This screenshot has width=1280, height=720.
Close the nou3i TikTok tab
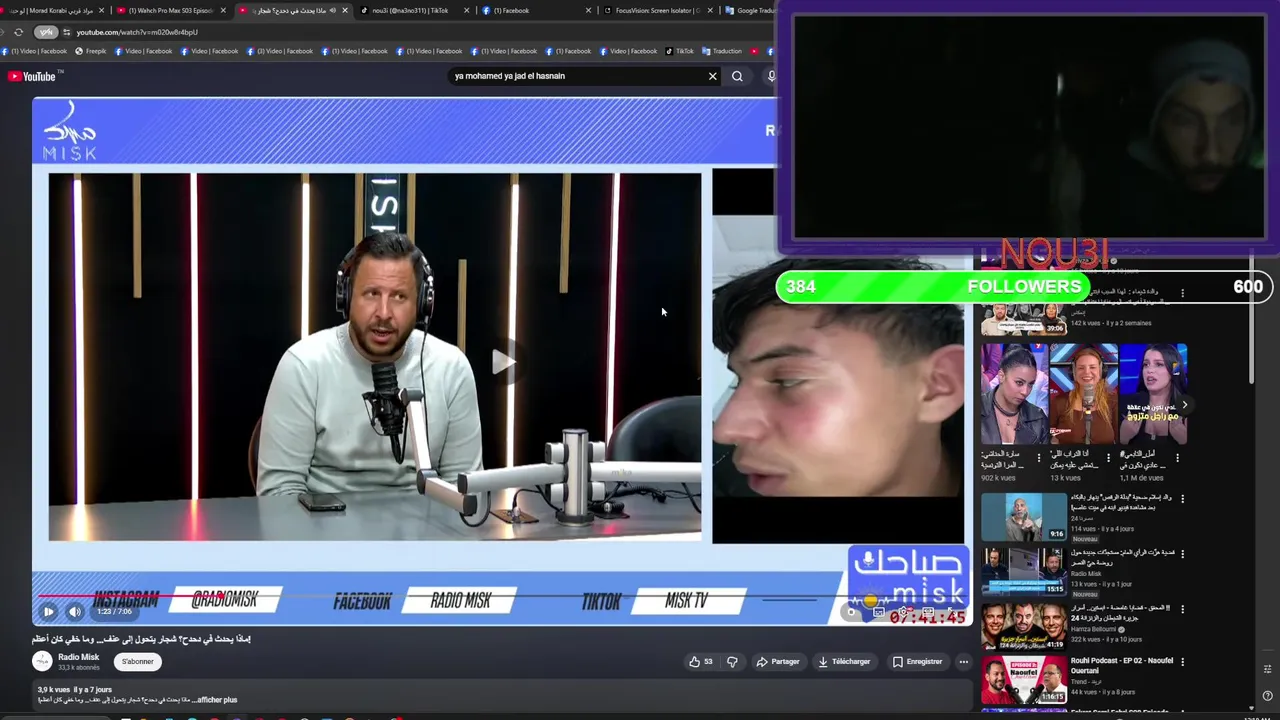(466, 10)
